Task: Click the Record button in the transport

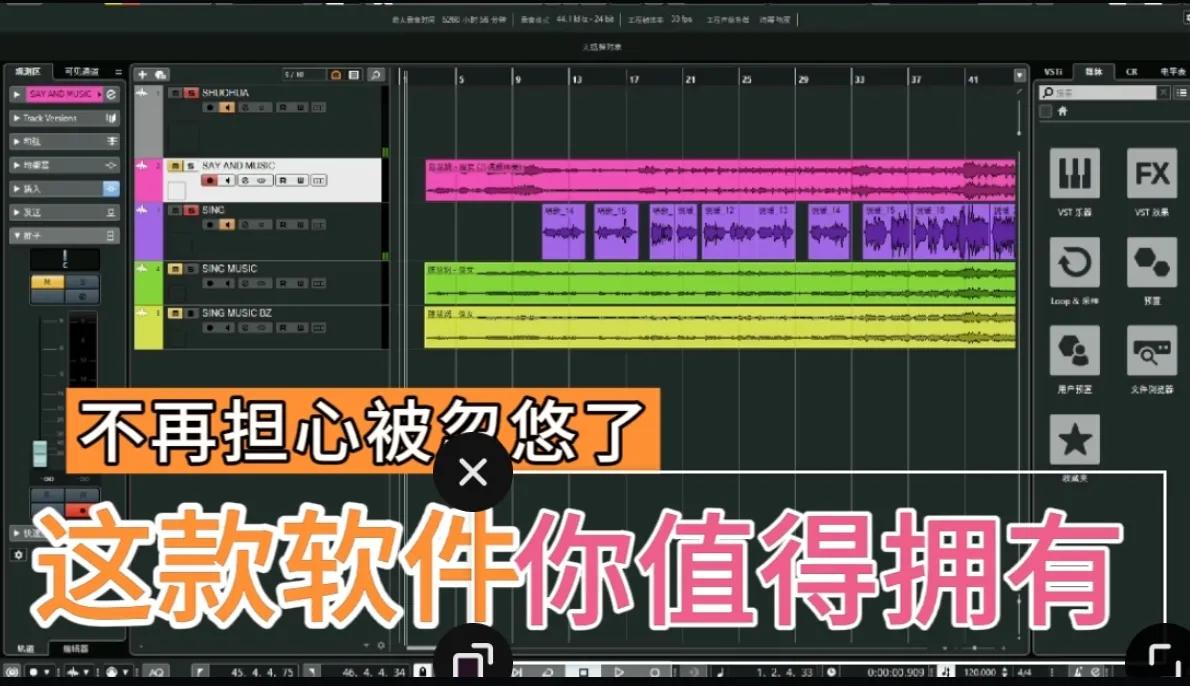Action: click(654, 672)
